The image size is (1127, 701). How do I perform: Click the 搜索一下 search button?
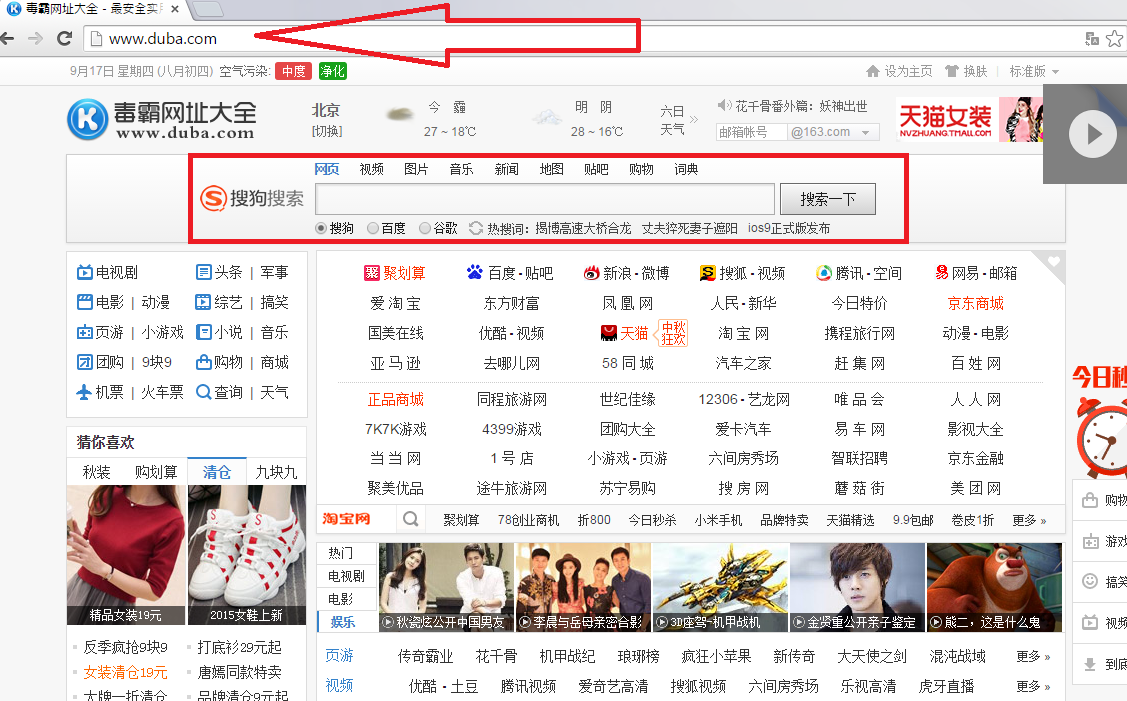click(828, 199)
